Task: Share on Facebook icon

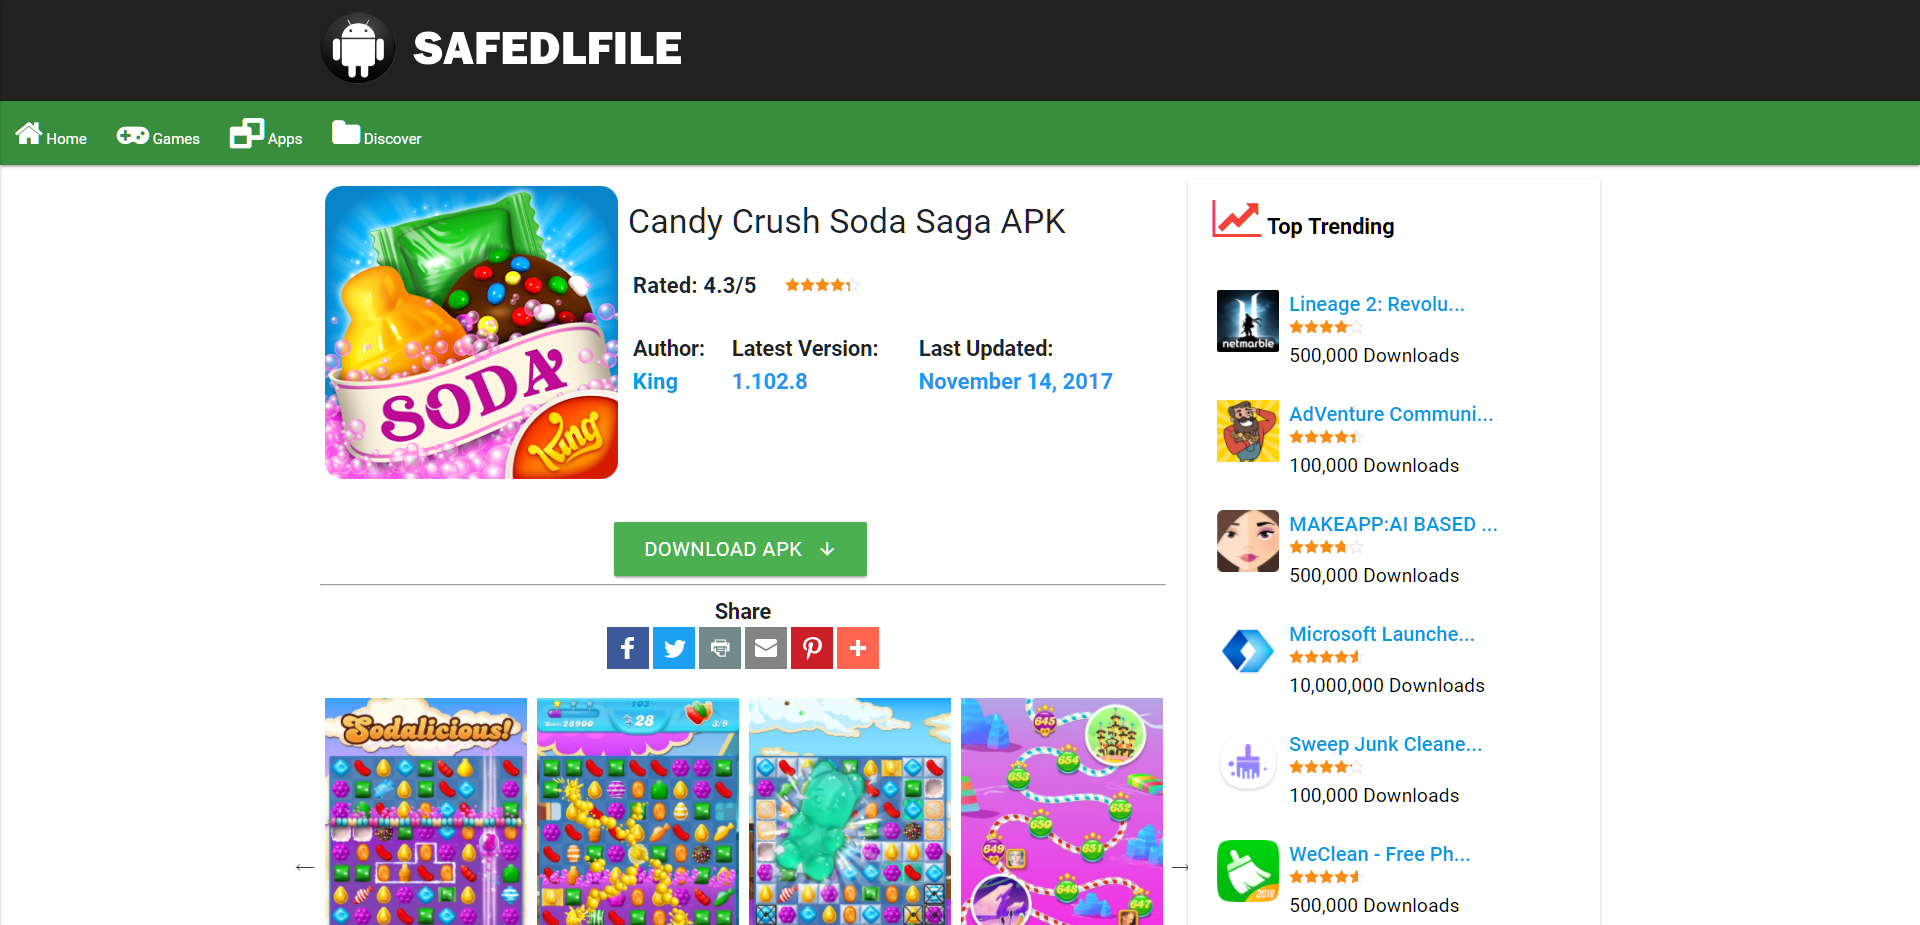Action: 628,648
